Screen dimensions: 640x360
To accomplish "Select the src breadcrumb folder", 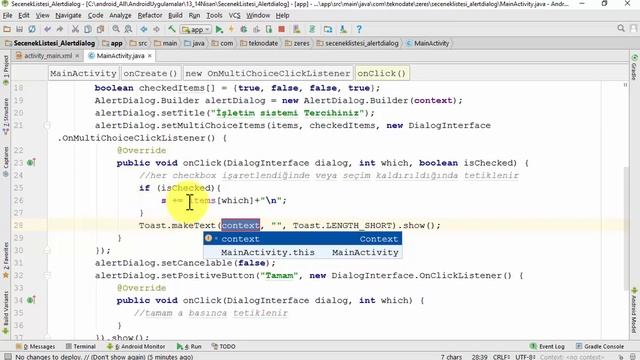I will click(x=138, y=43).
